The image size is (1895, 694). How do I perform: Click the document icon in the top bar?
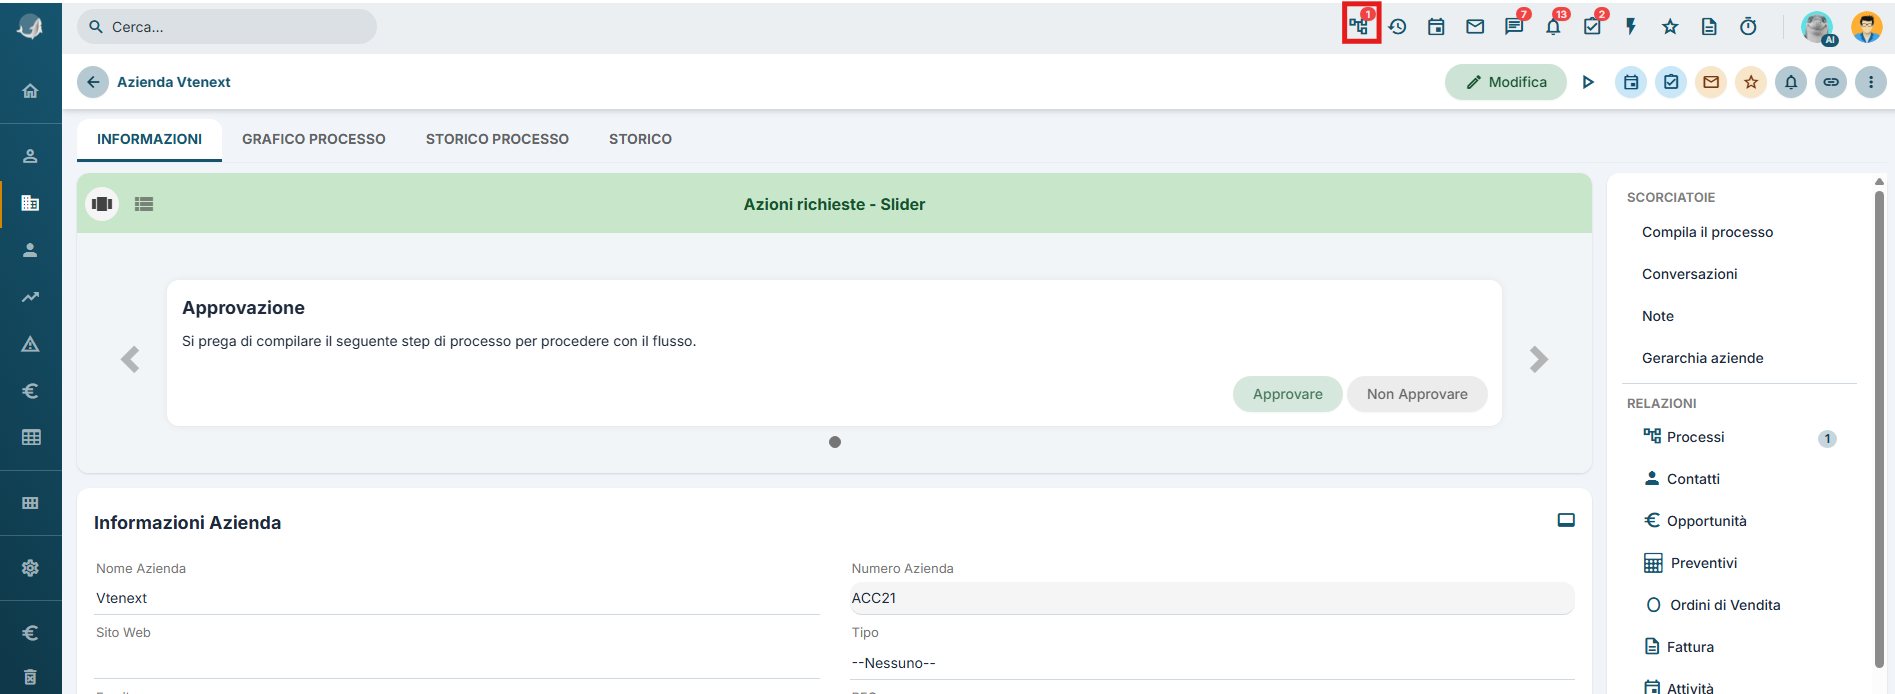pyautogui.click(x=1709, y=27)
